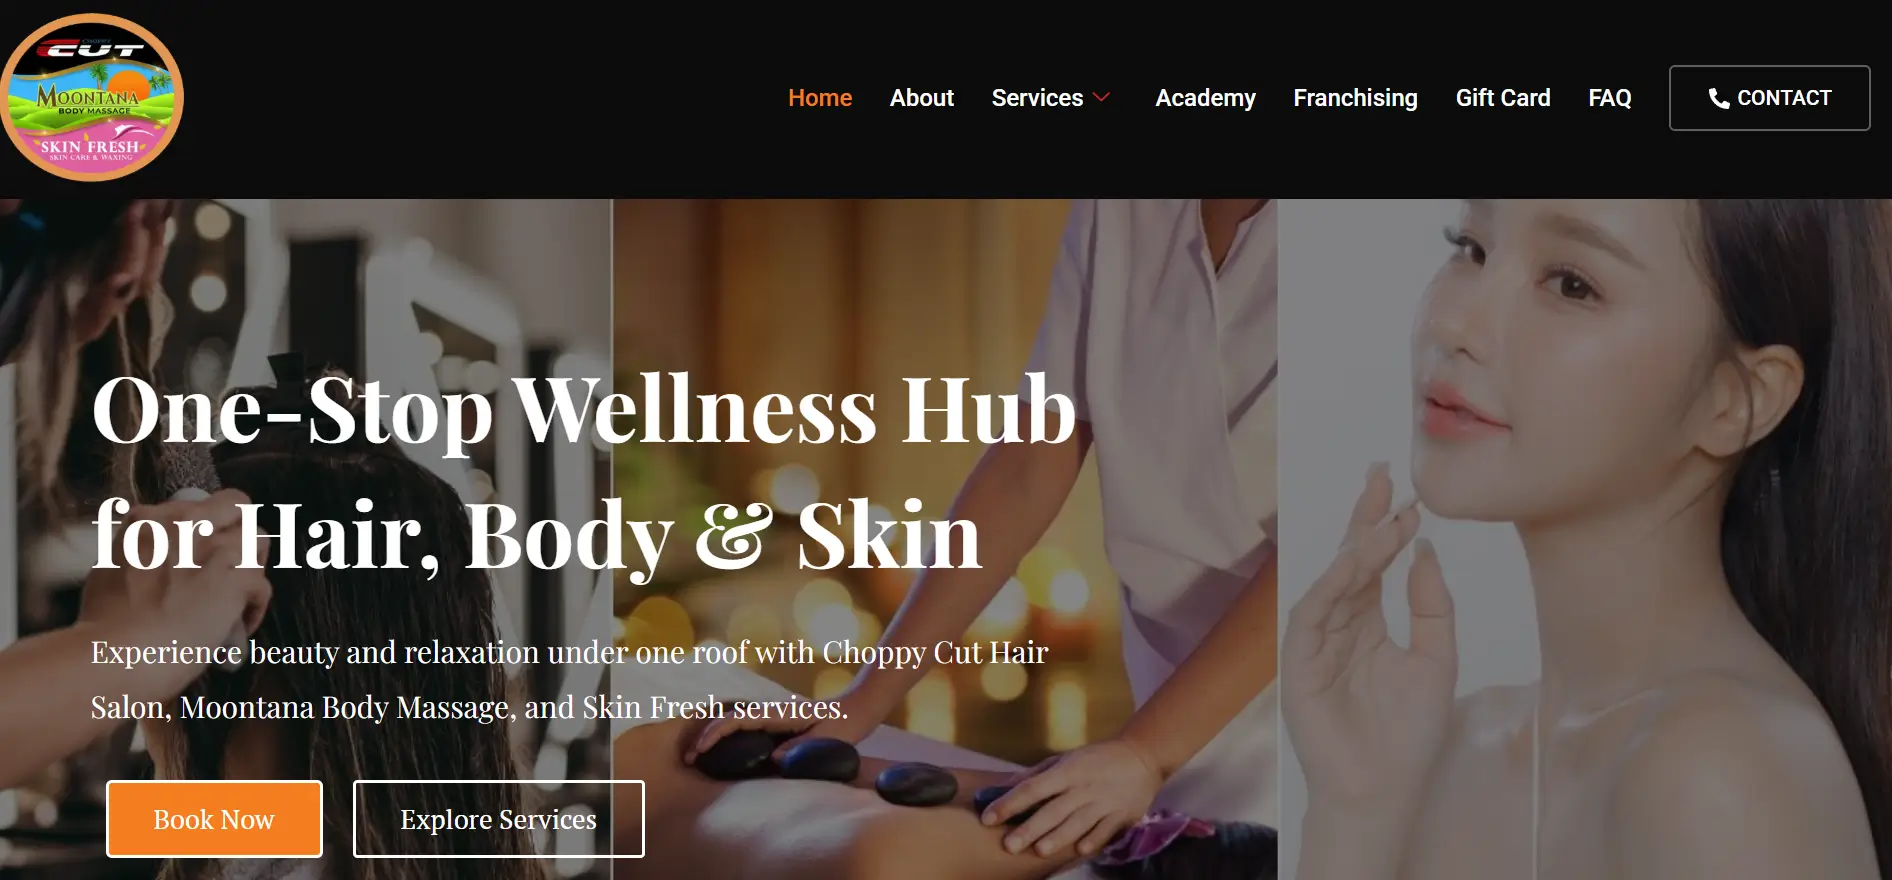Click the phone icon in Contact button
Screen dimensions: 1892x880
1719,98
